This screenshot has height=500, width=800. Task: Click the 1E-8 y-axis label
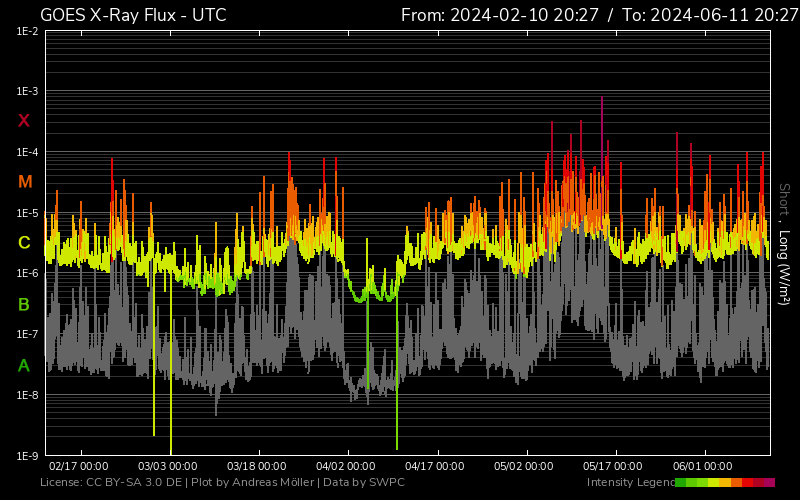(x=27, y=395)
